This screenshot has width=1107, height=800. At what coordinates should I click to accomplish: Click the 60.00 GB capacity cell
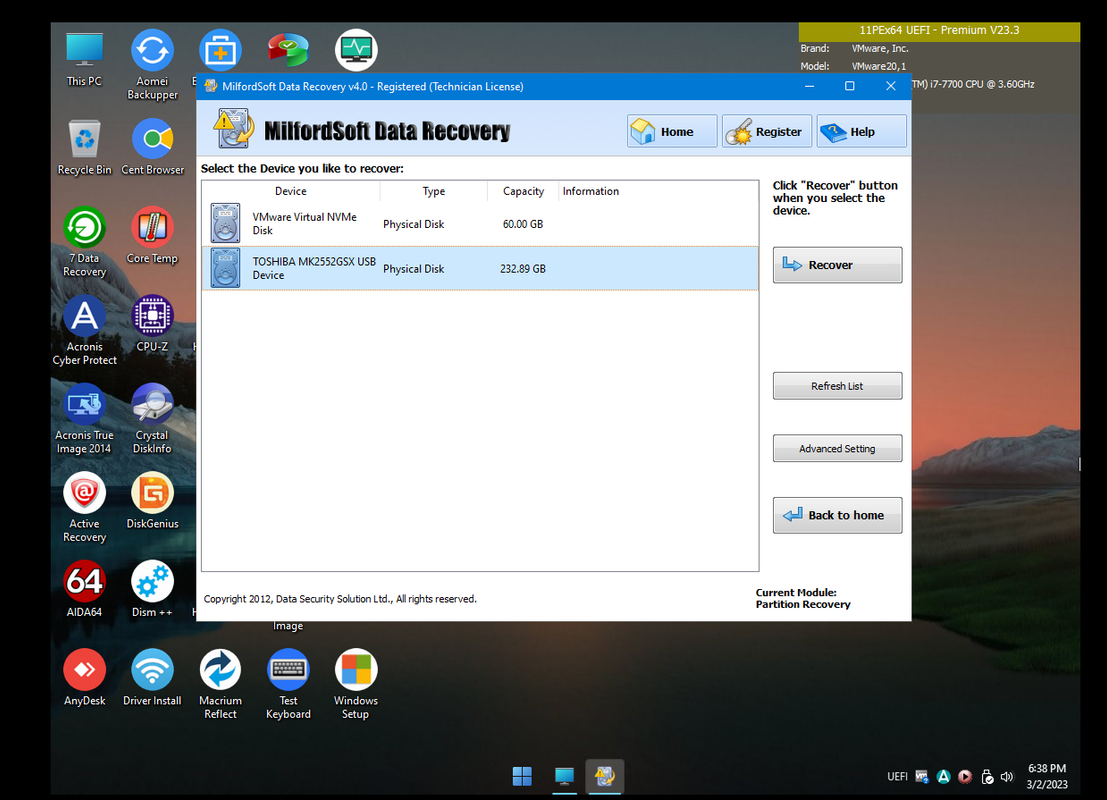point(522,224)
